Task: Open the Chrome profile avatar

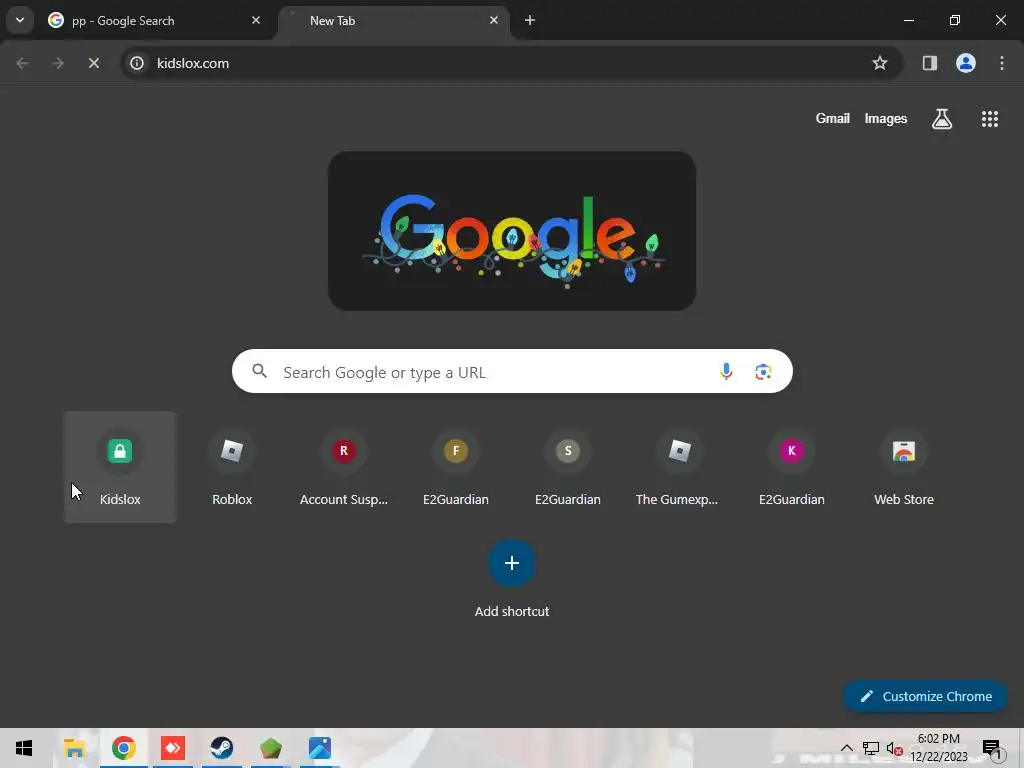Action: 966,63
